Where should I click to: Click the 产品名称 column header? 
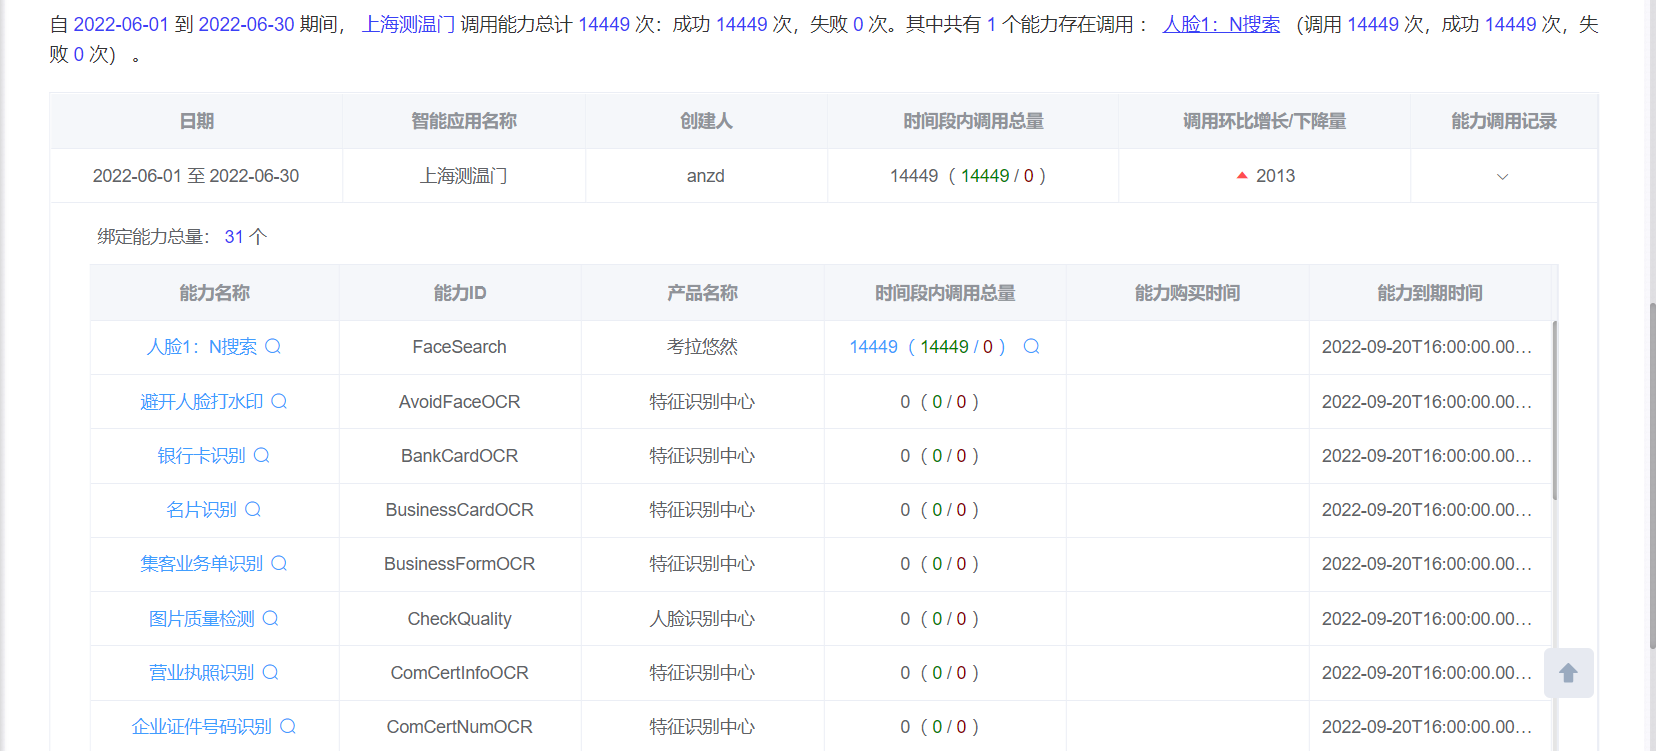[x=702, y=293]
